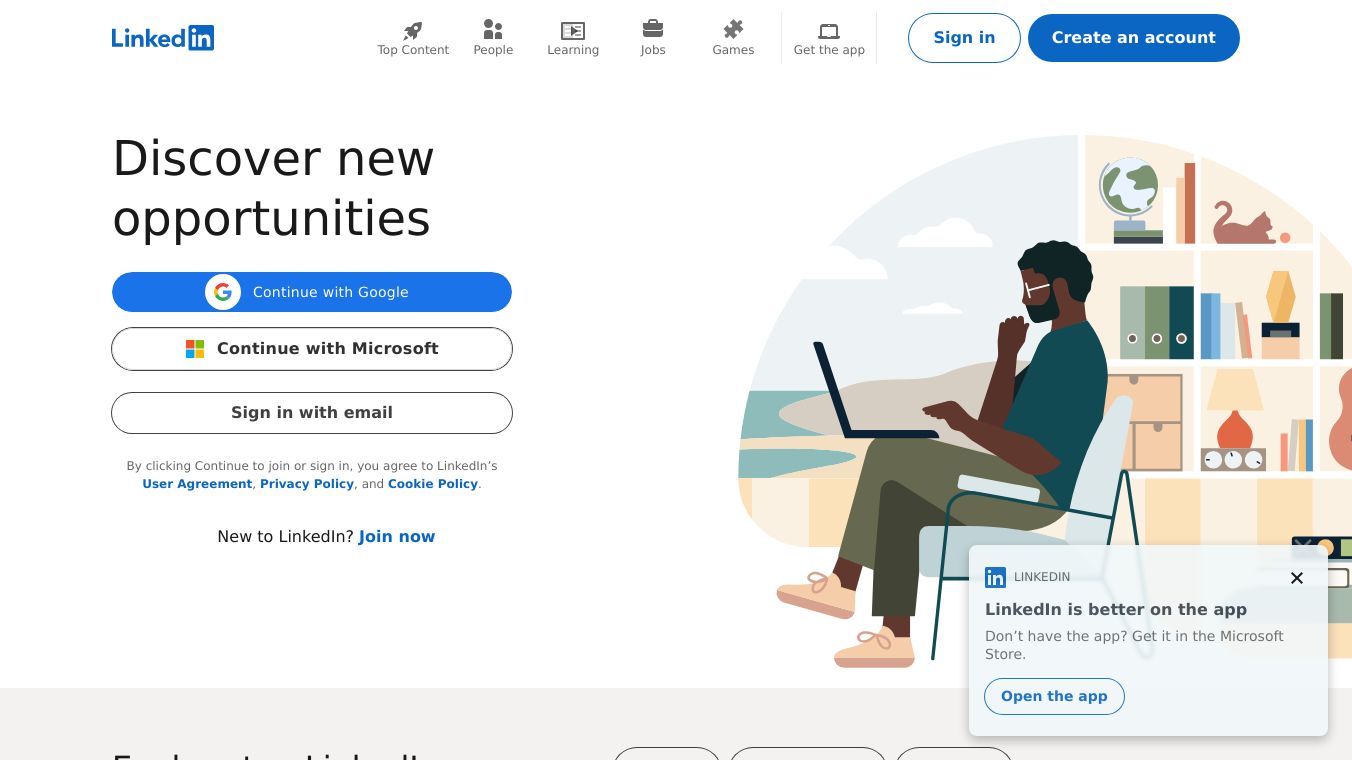This screenshot has width=1352, height=760.
Task: Click the "Discover new opportunities" headline
Action: 273,188
